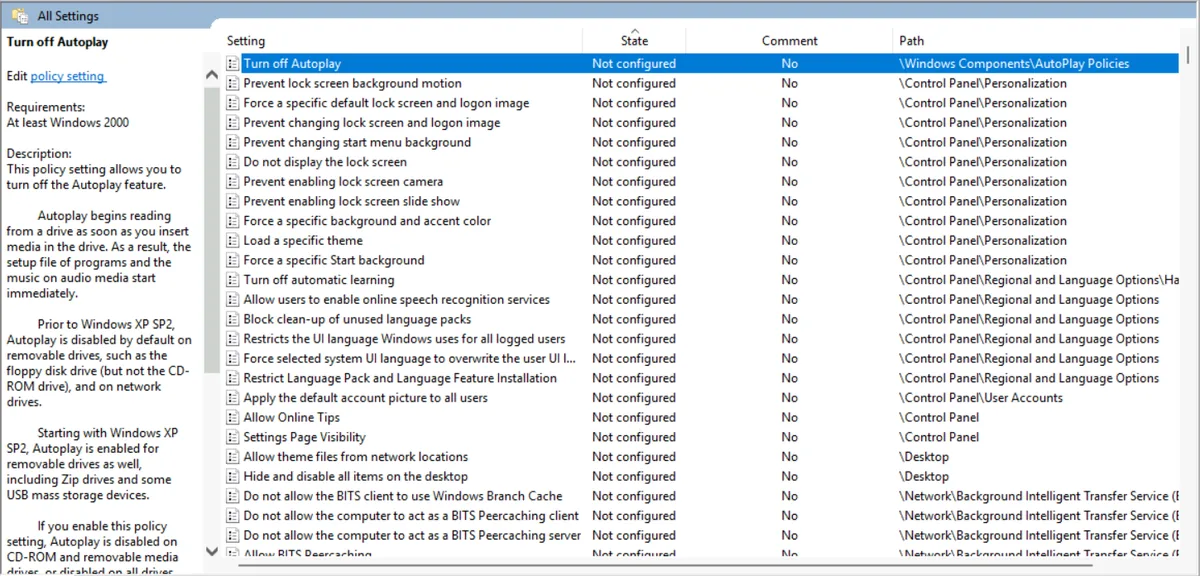Image resolution: width=1200 pixels, height=576 pixels.
Task: Click icon beside Force selected system UI language
Action: coord(232,358)
